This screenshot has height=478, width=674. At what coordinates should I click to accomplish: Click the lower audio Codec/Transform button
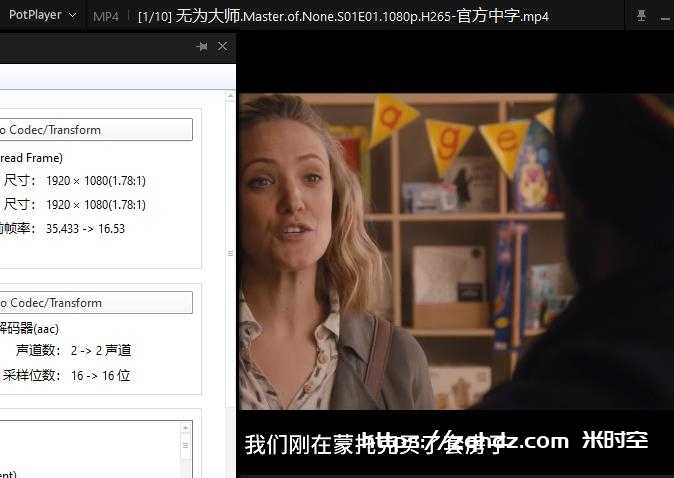(x=95, y=303)
